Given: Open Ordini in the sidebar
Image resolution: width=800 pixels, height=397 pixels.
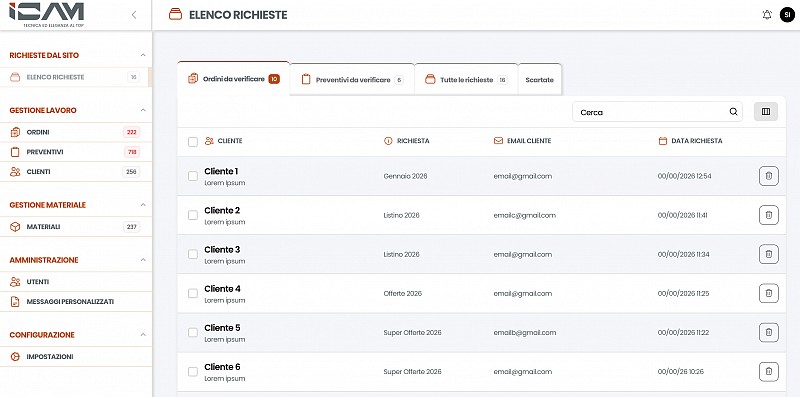Looking at the screenshot, I should click(76, 132).
